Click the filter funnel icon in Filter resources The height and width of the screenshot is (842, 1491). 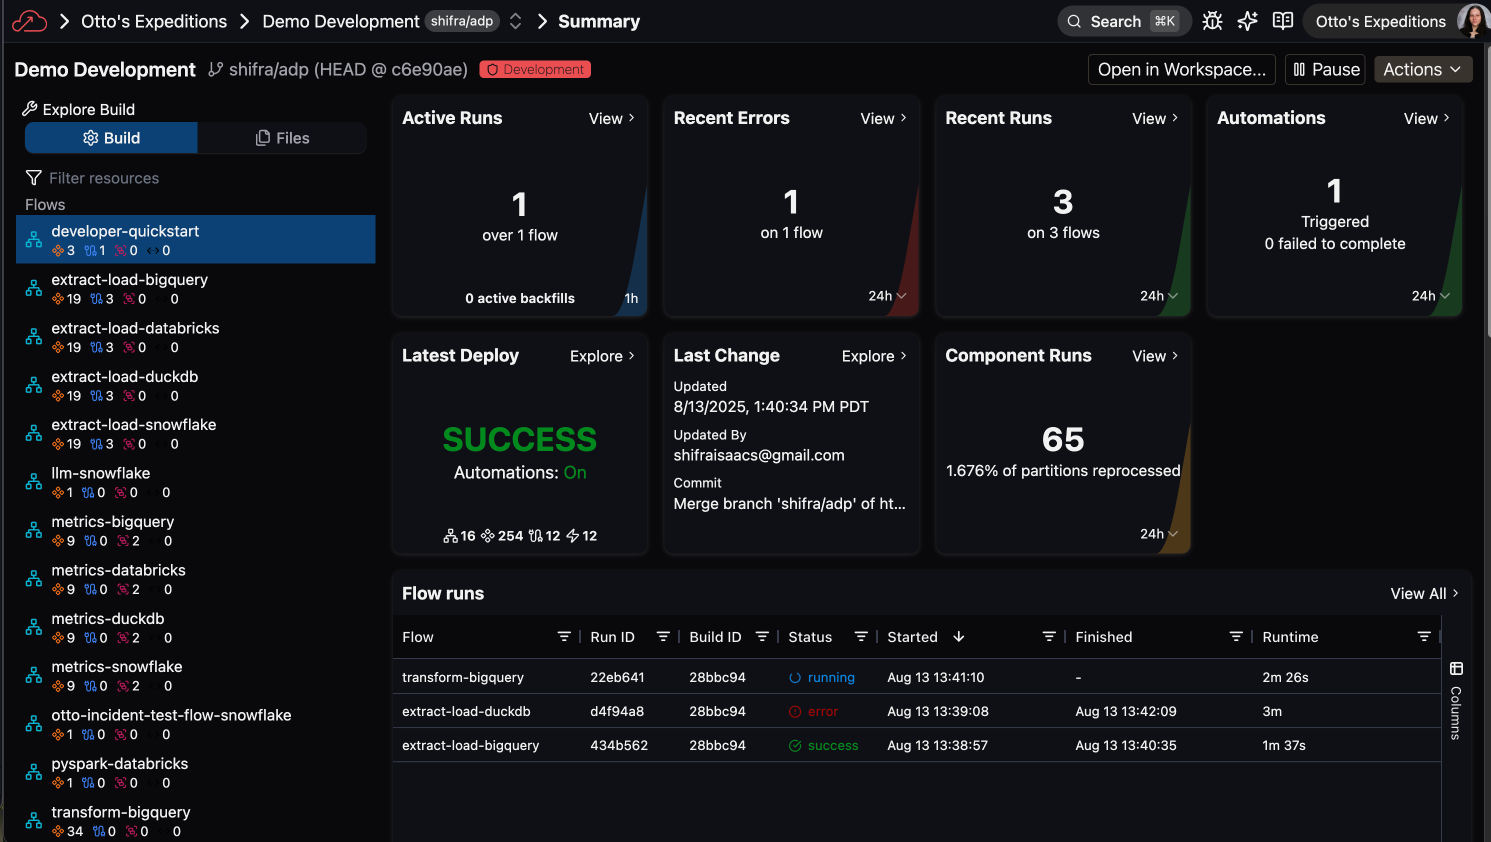click(x=34, y=178)
